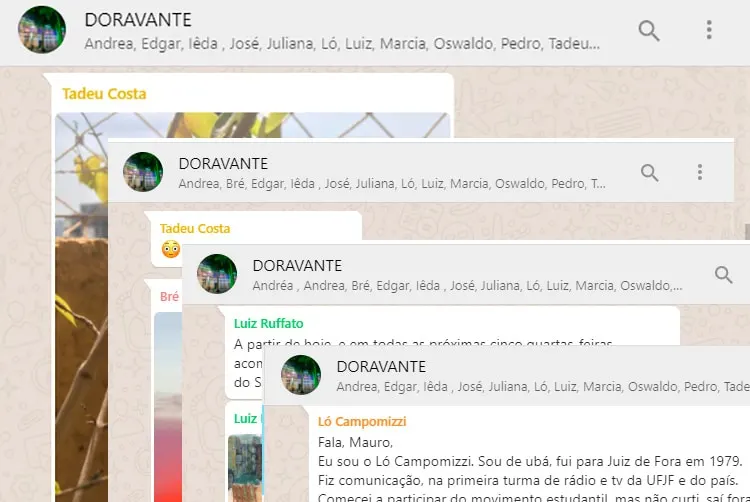The image size is (750, 502).
Task: Click sender name Tadeu Costa above the photo
Action: pyautogui.click(x=104, y=94)
